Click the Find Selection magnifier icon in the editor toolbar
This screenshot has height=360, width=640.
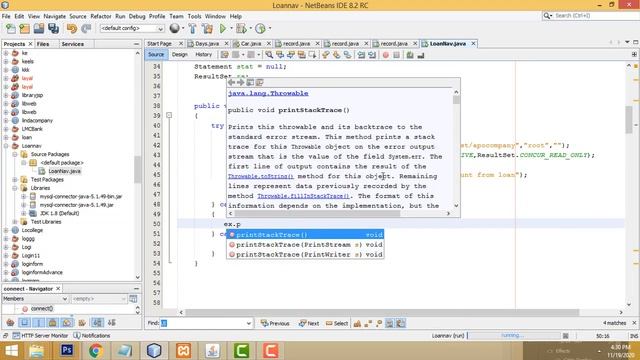(269, 55)
